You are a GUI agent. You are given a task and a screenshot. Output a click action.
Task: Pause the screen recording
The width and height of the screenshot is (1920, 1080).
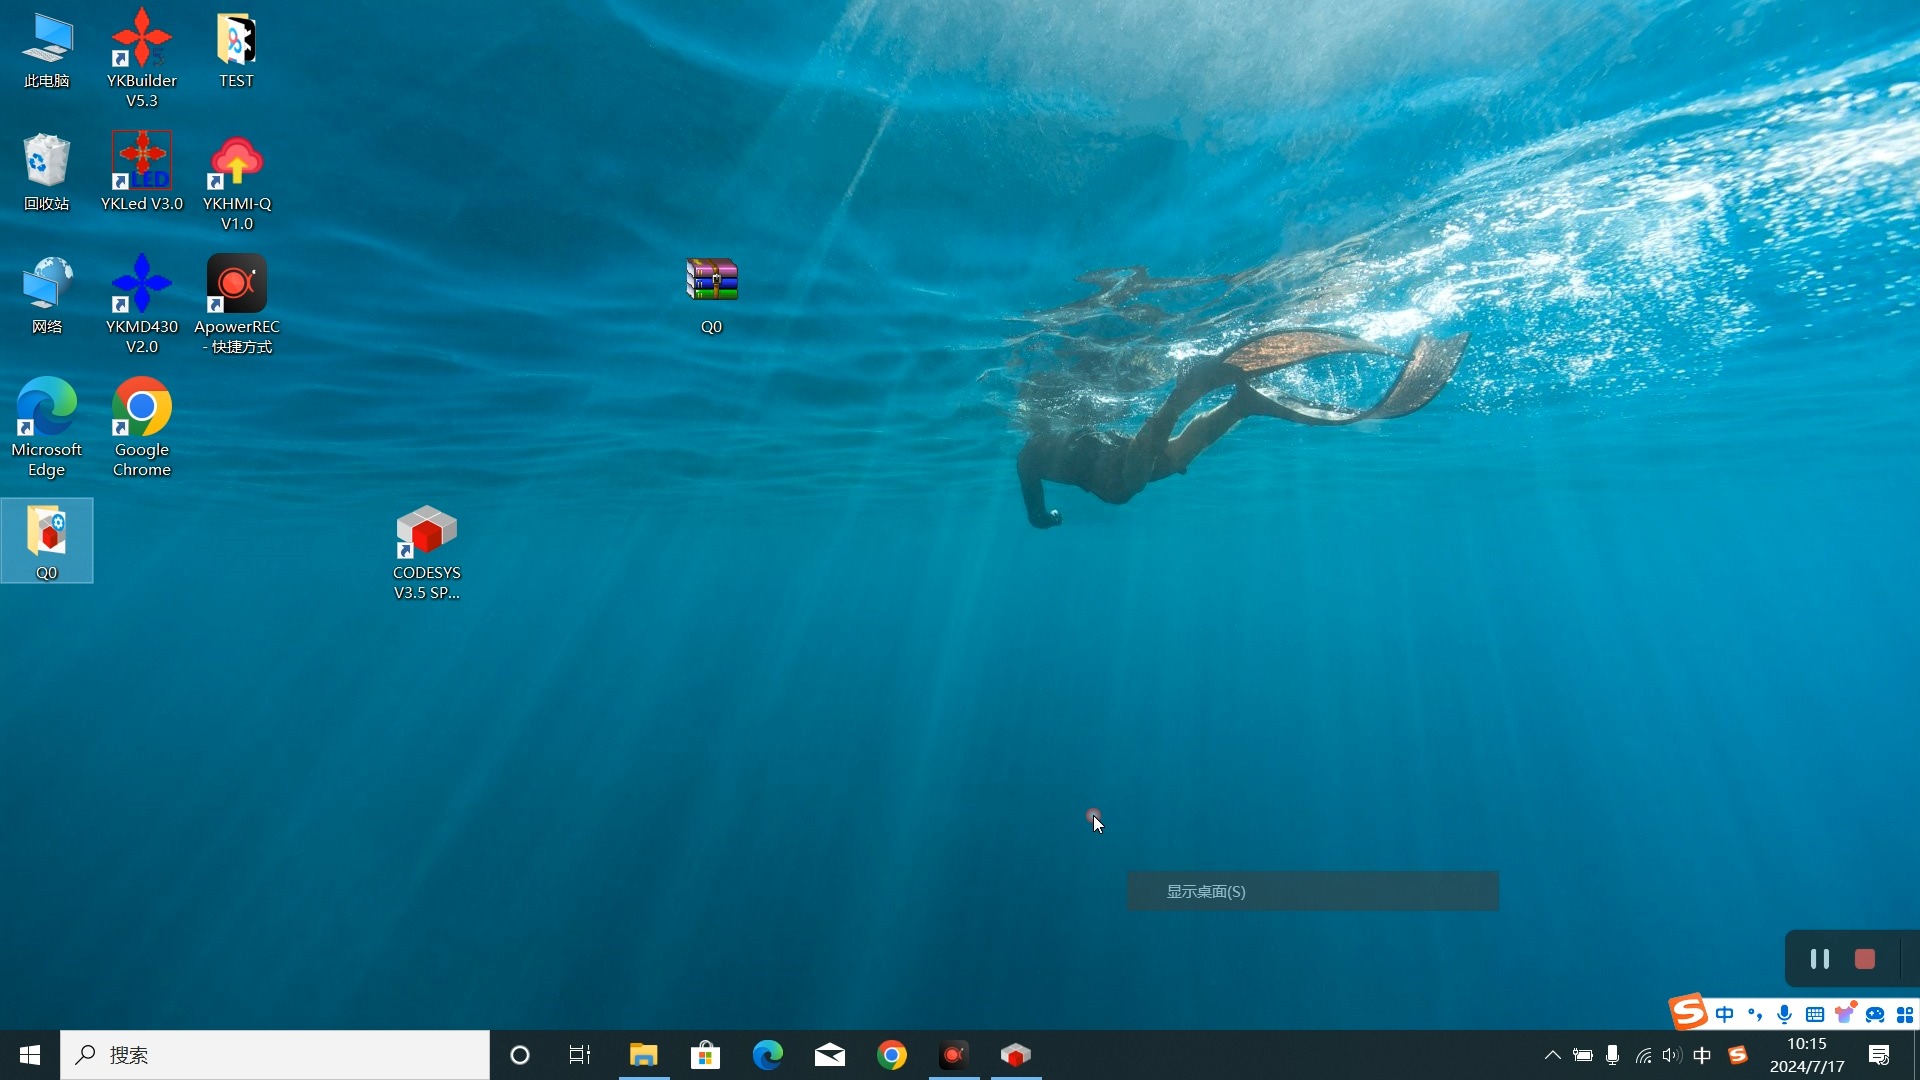pyautogui.click(x=1819, y=959)
